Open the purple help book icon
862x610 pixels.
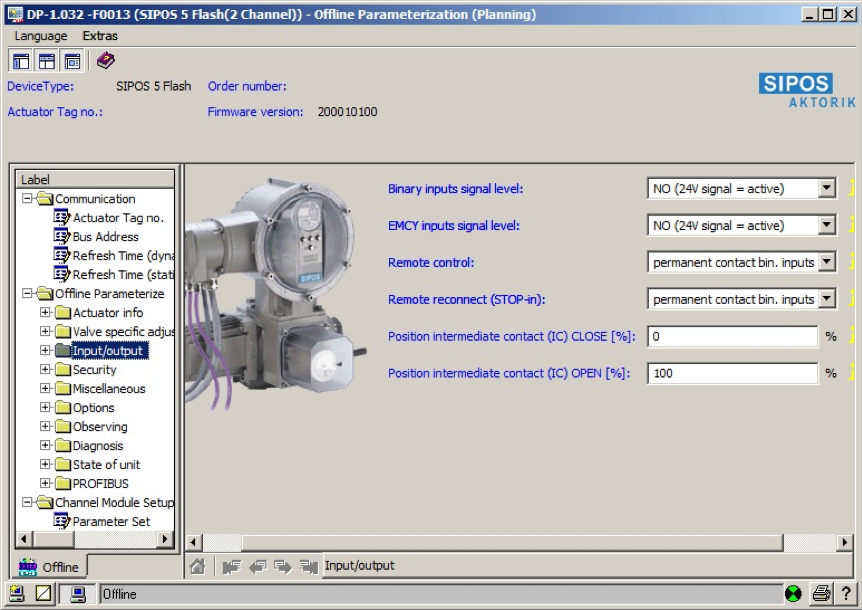[106, 60]
